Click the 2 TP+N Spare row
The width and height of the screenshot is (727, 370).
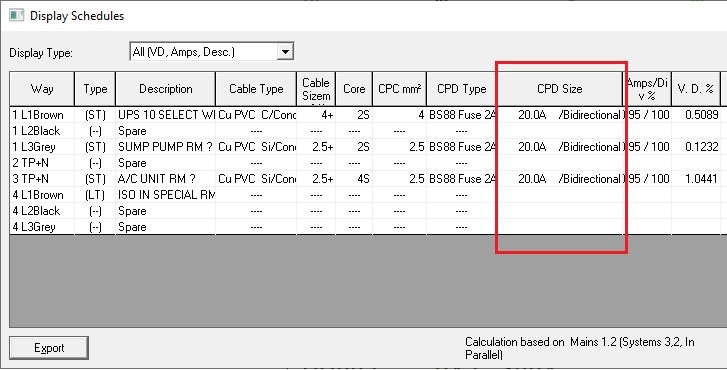pyautogui.click(x=365, y=163)
